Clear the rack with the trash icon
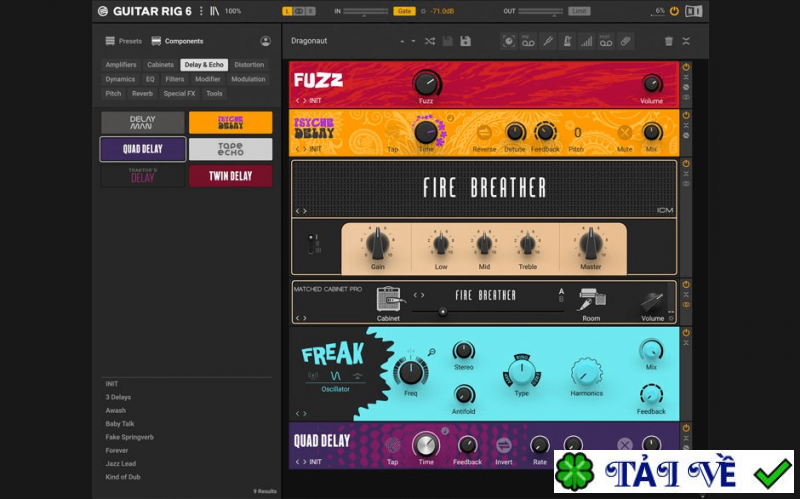Viewport: 800px width, 499px height. pyautogui.click(x=668, y=41)
